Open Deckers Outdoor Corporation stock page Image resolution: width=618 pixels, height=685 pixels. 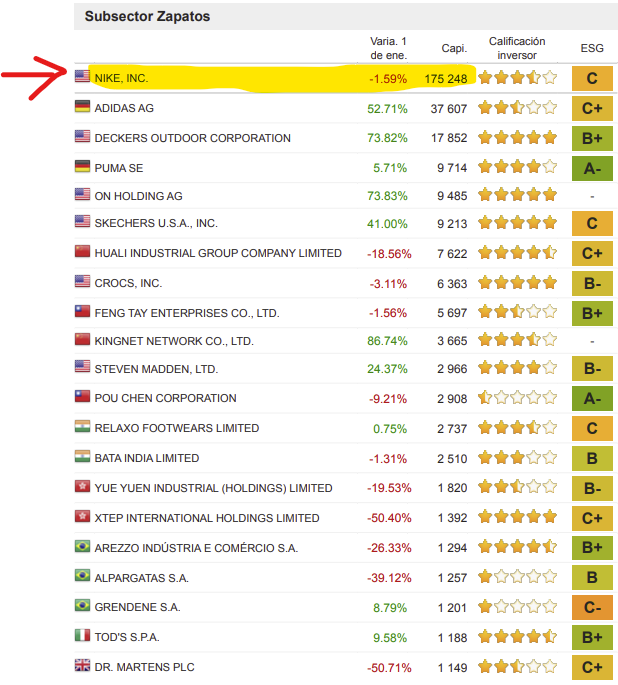[x=192, y=138]
